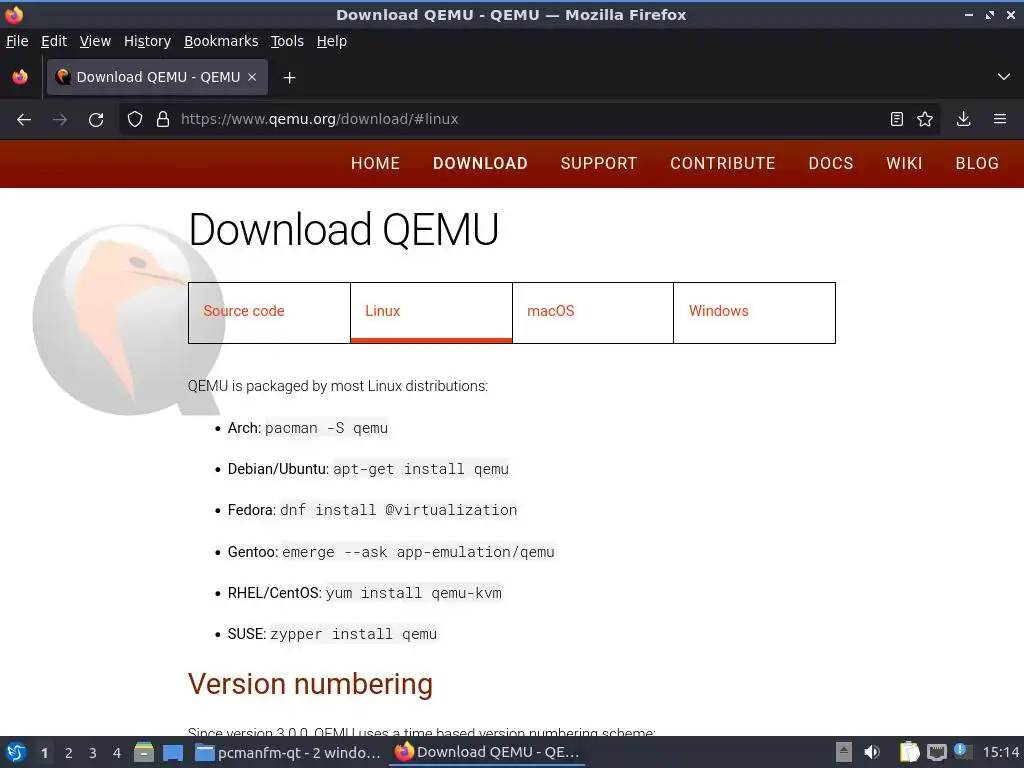This screenshot has width=1024, height=768.
Task: Click the 'dnf install @virtualization' command
Action: (x=398, y=510)
